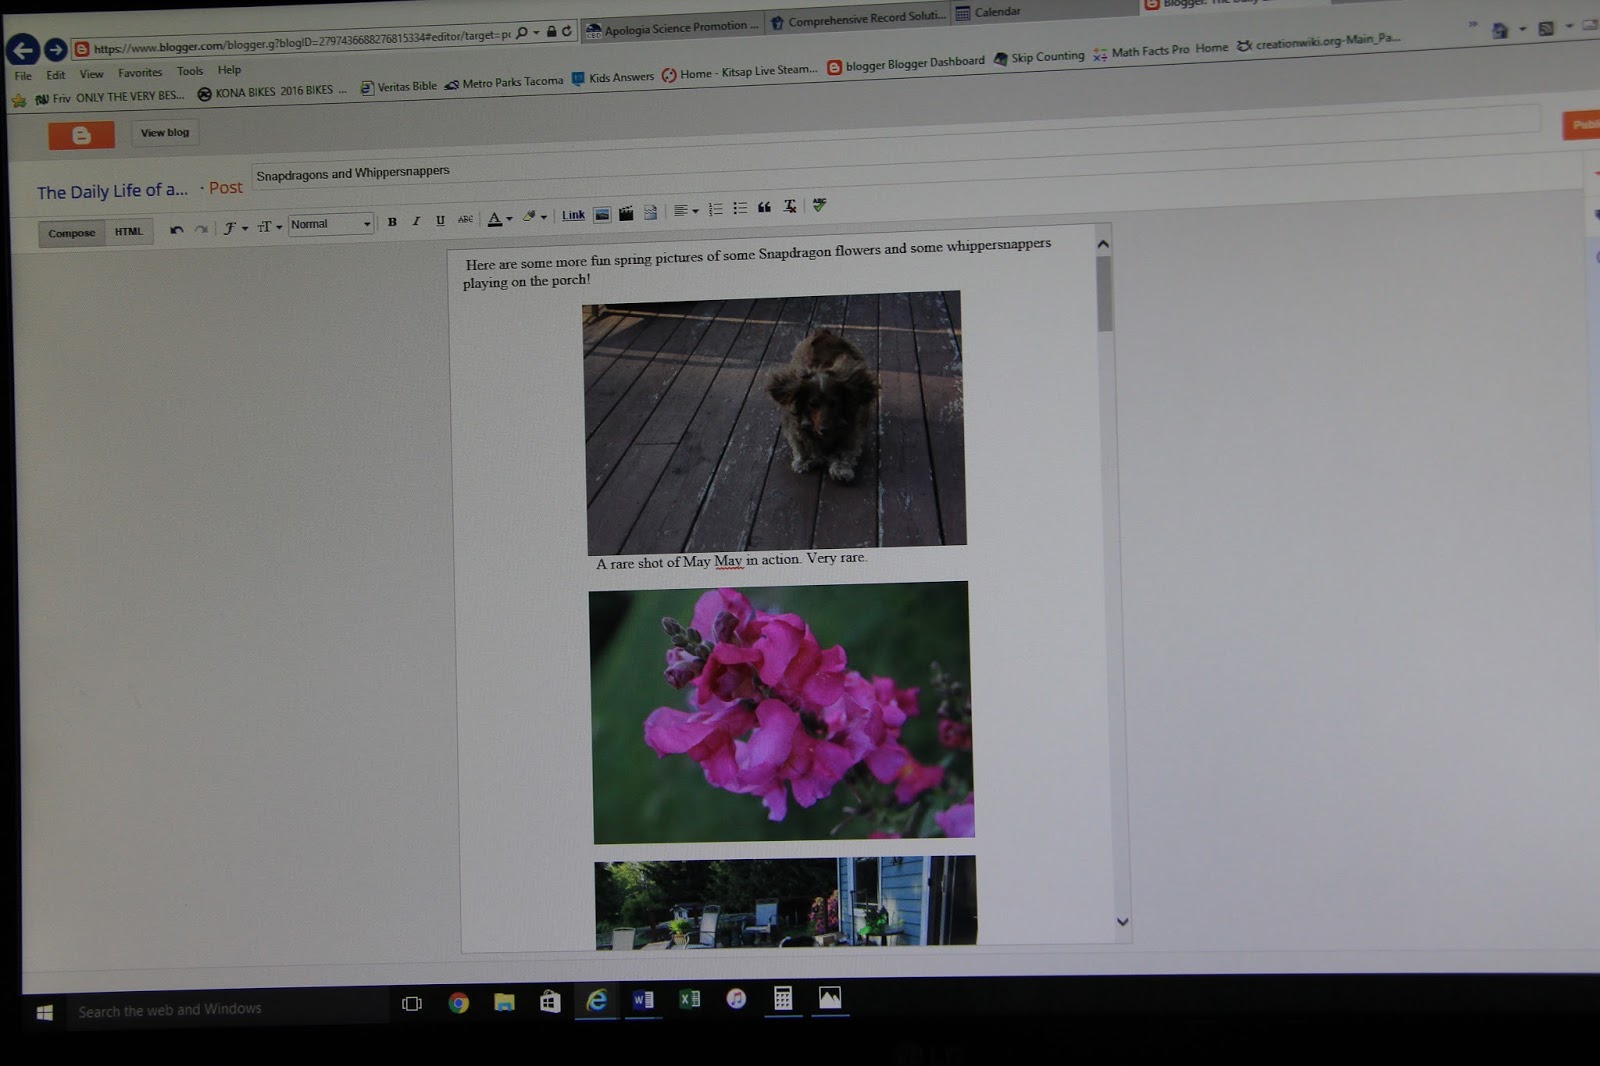This screenshot has width=1600, height=1066.
Task: Switch to Compose editing mode
Action: click(72, 233)
